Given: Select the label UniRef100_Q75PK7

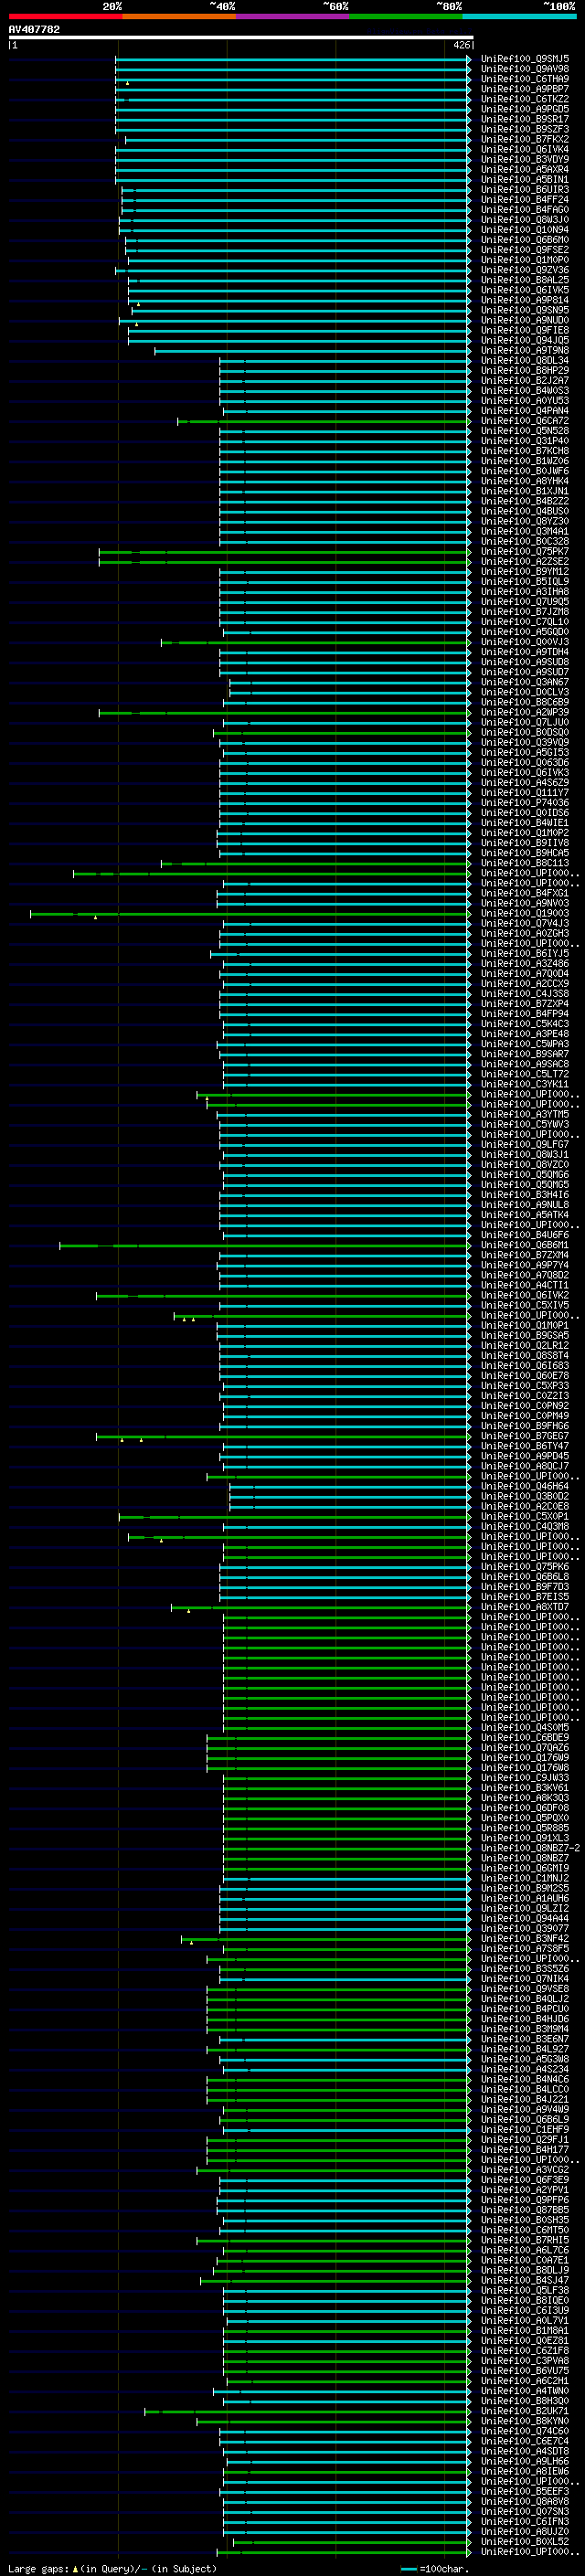Looking at the screenshot, I should [x=524, y=552].
